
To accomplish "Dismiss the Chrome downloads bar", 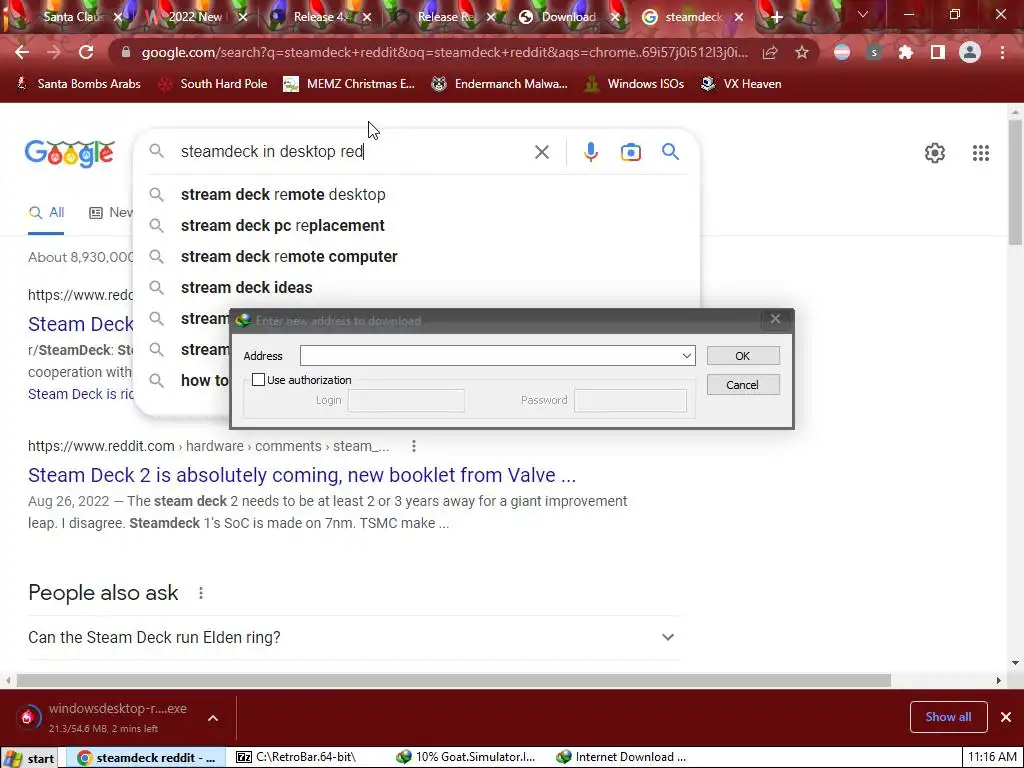I will tap(1006, 717).
